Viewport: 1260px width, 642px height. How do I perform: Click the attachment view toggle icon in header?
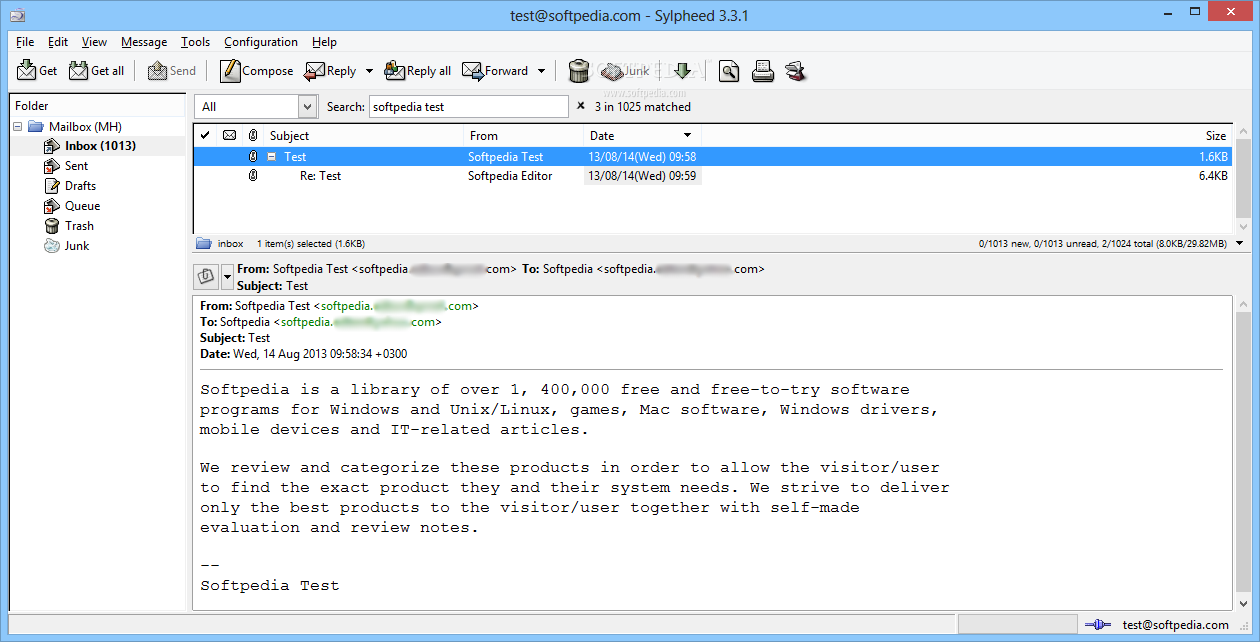tap(206, 276)
